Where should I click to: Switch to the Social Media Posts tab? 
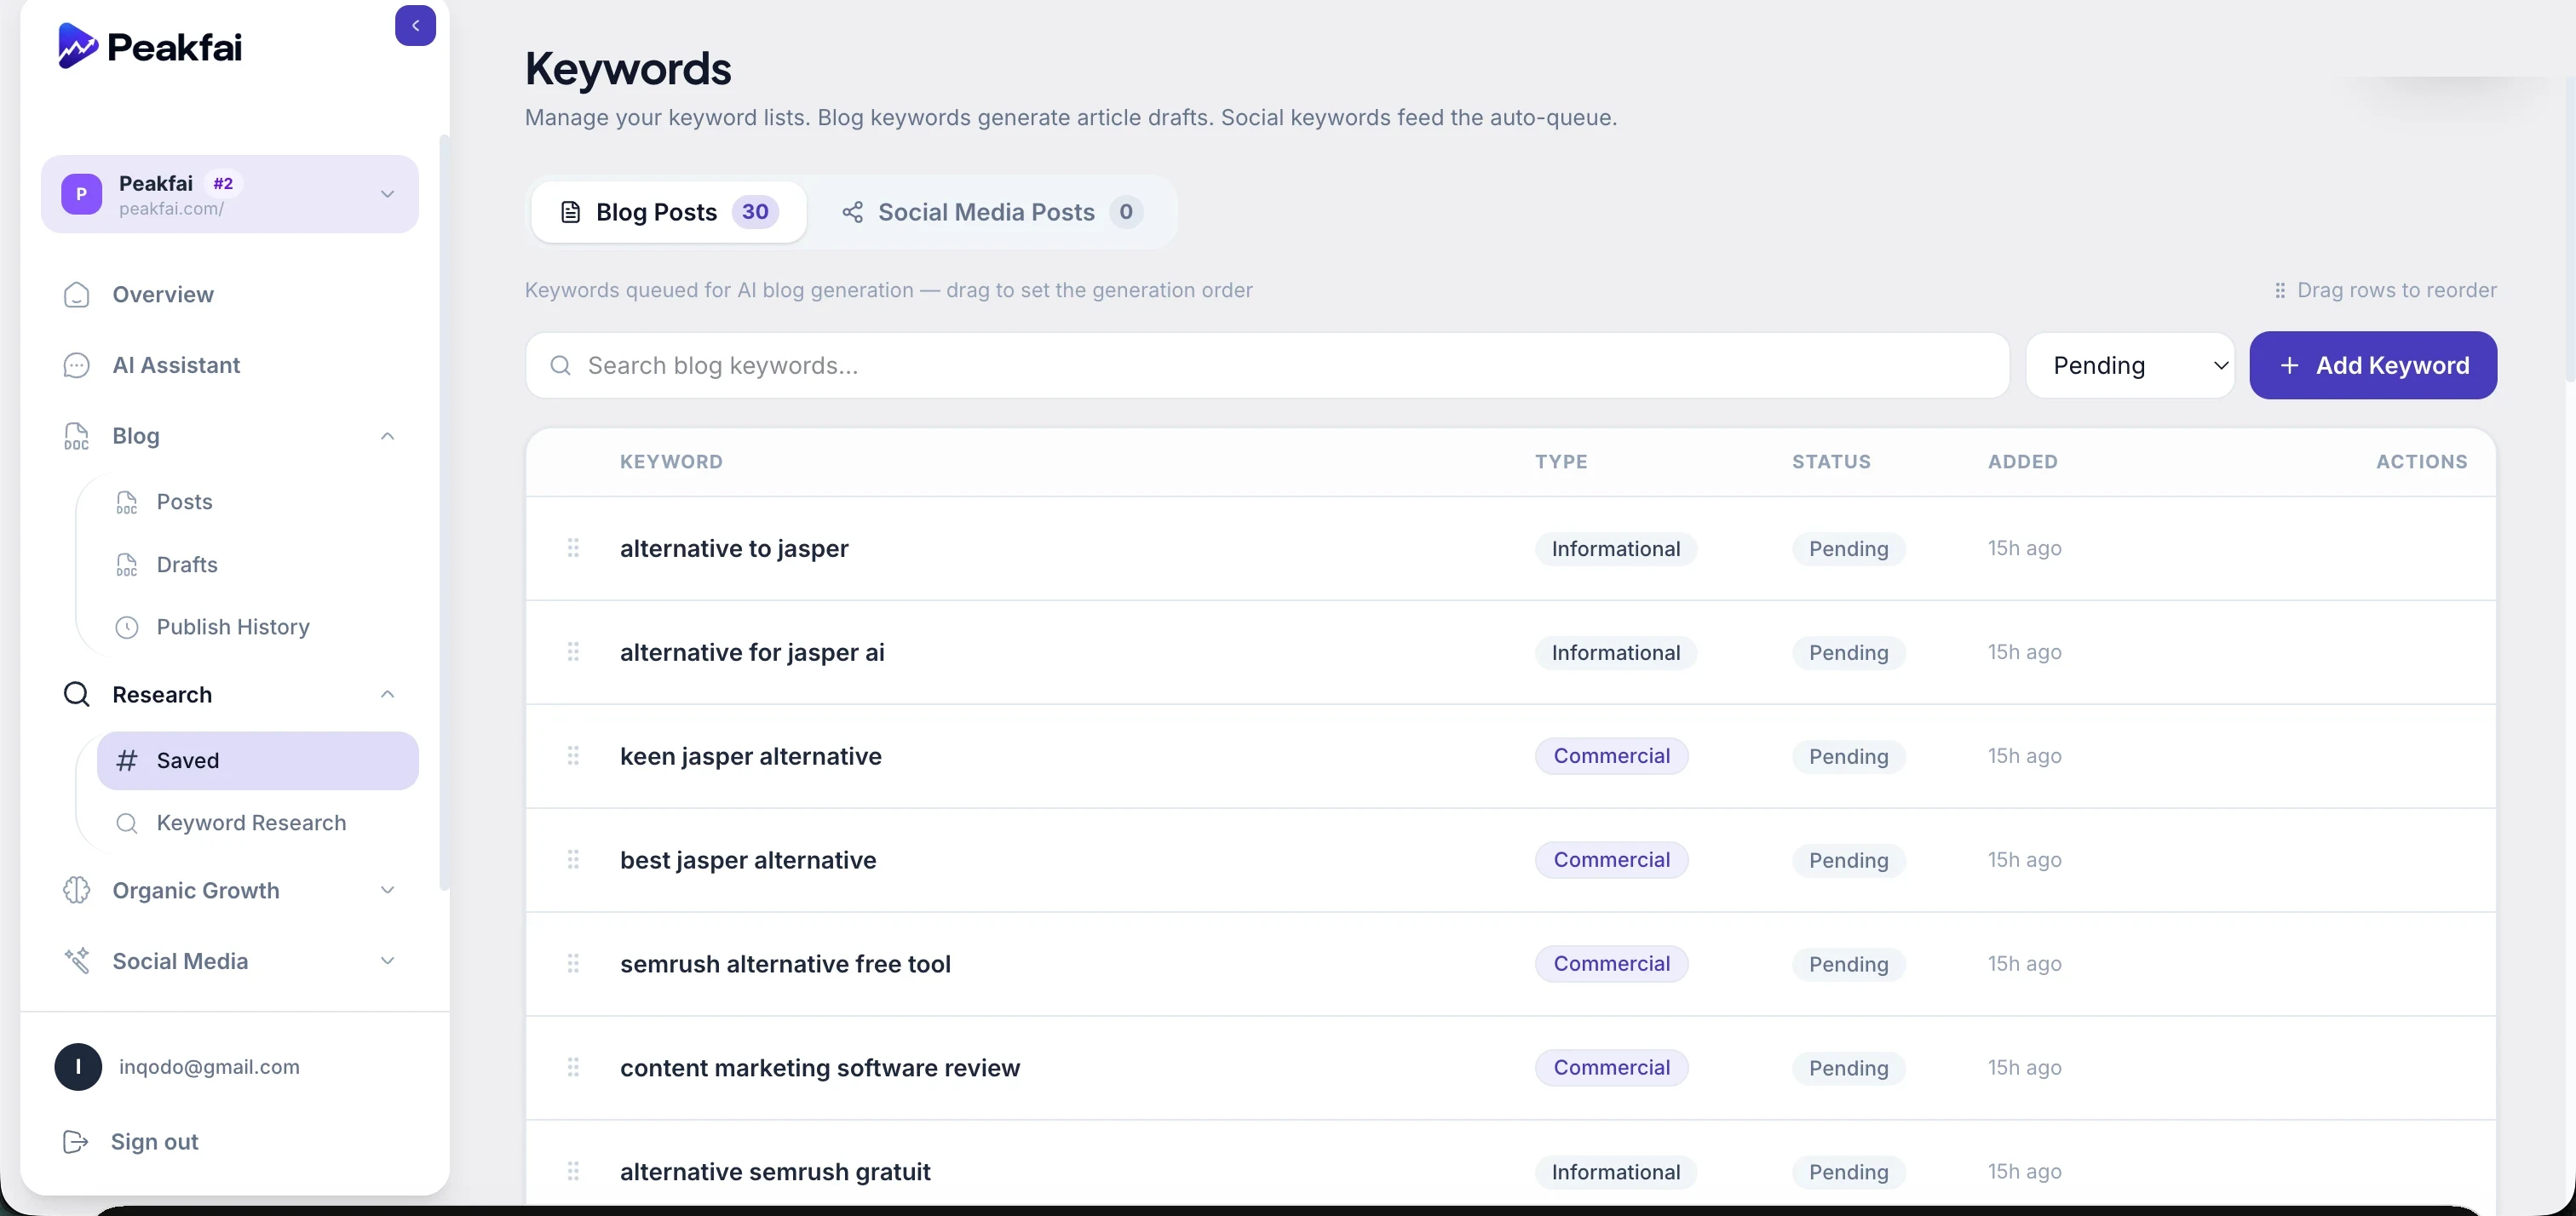tap(992, 212)
